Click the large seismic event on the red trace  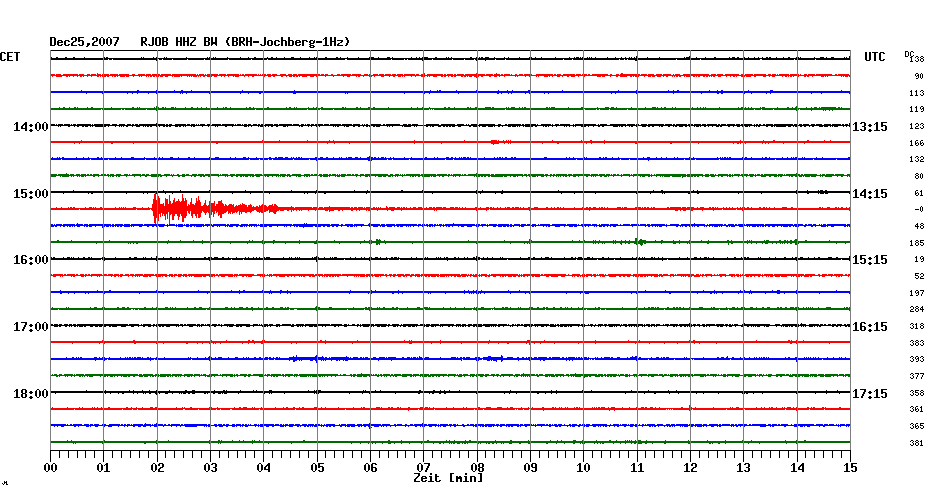point(215,209)
